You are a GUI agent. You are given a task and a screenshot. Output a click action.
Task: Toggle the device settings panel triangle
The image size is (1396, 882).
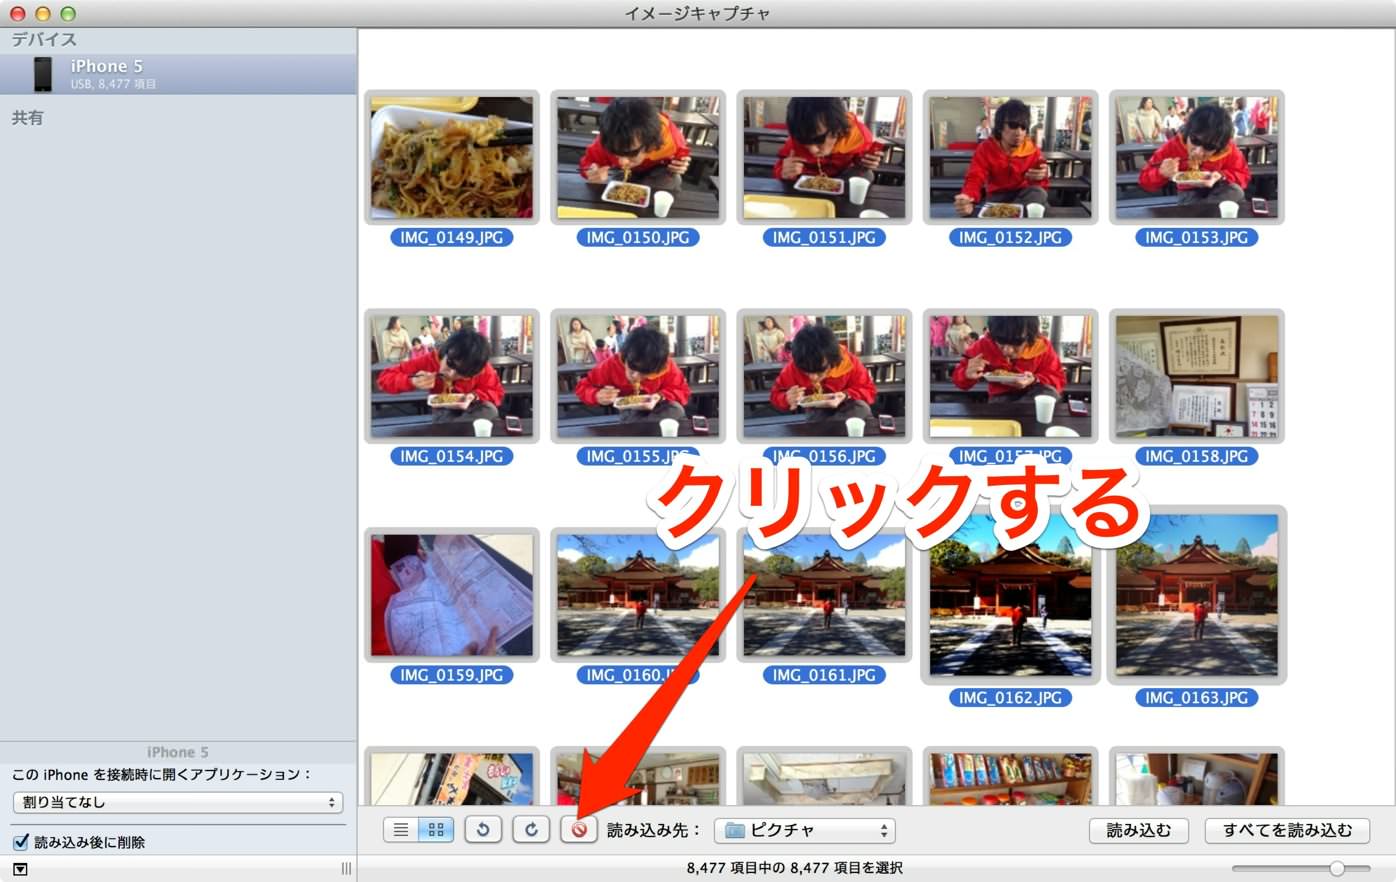point(20,869)
